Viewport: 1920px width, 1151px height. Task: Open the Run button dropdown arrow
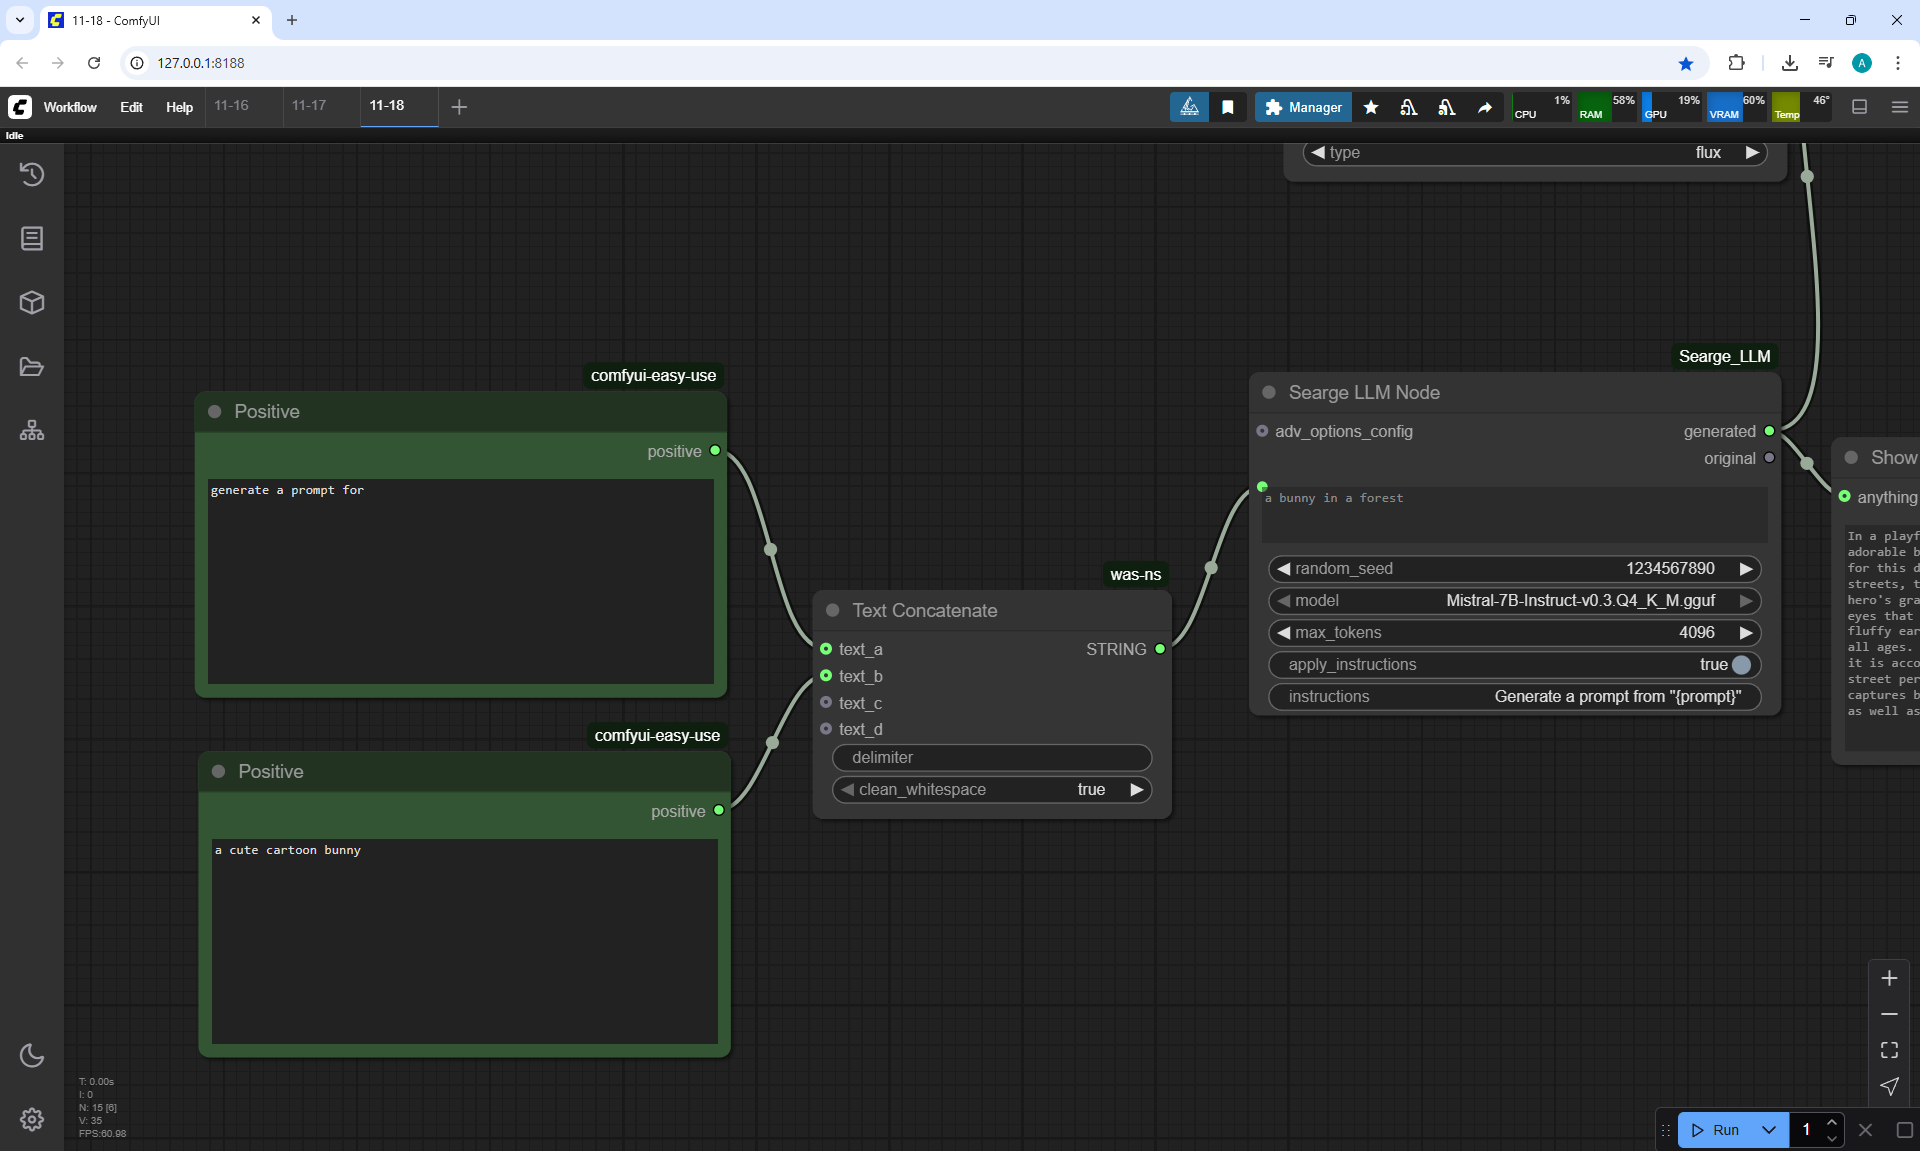[1768, 1130]
